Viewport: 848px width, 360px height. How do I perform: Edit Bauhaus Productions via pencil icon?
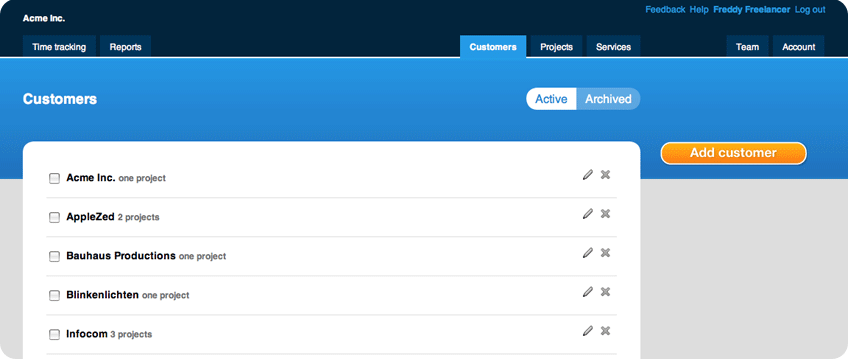(588, 252)
